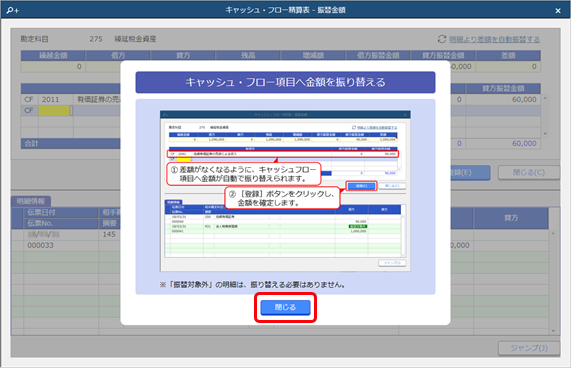Click the 繰越金額 column header
Viewport: 571px width, 368px height.
point(53,55)
